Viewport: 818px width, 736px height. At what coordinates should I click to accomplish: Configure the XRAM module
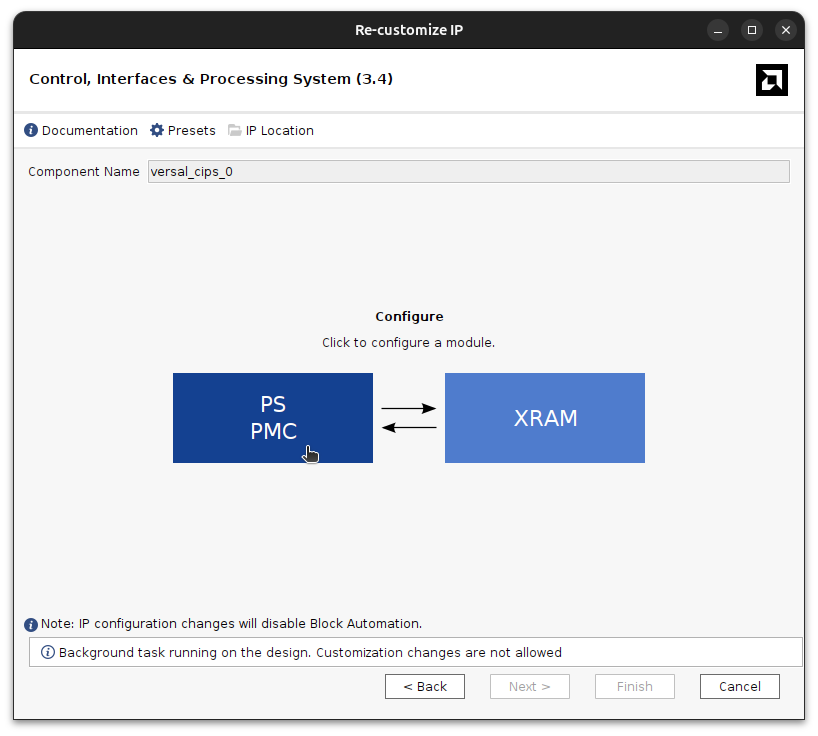(x=544, y=417)
